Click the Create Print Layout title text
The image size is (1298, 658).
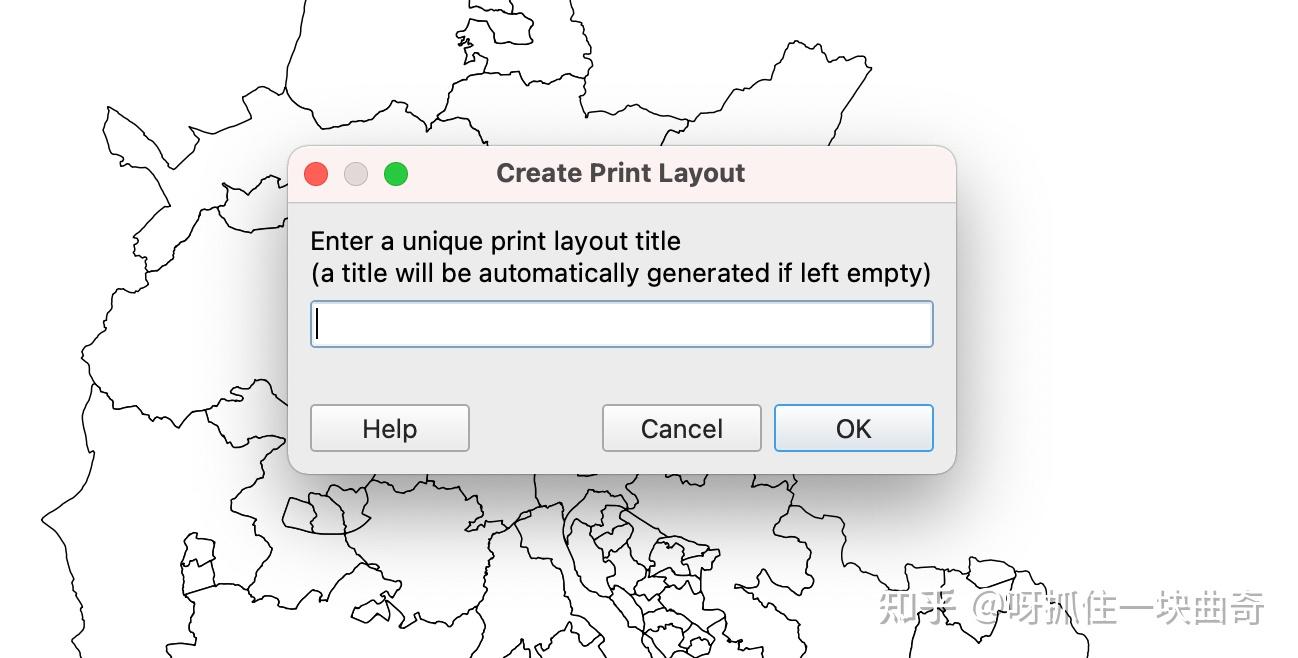[x=620, y=173]
